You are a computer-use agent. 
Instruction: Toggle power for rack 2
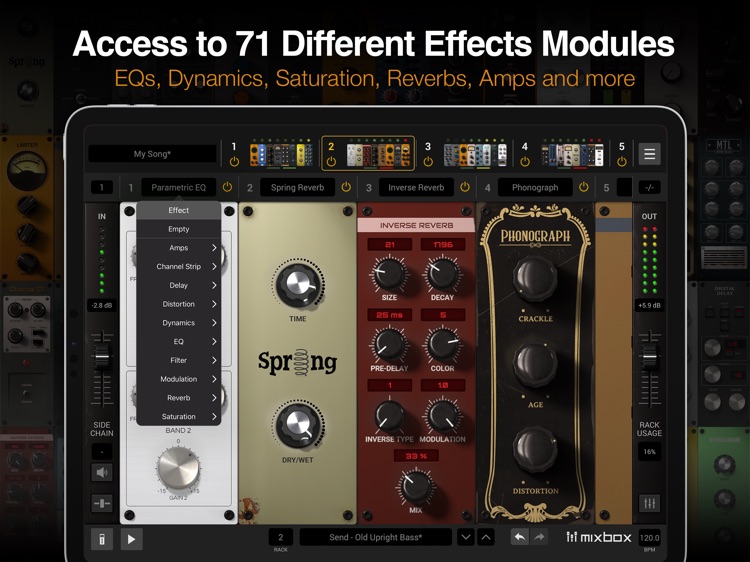[x=331, y=162]
